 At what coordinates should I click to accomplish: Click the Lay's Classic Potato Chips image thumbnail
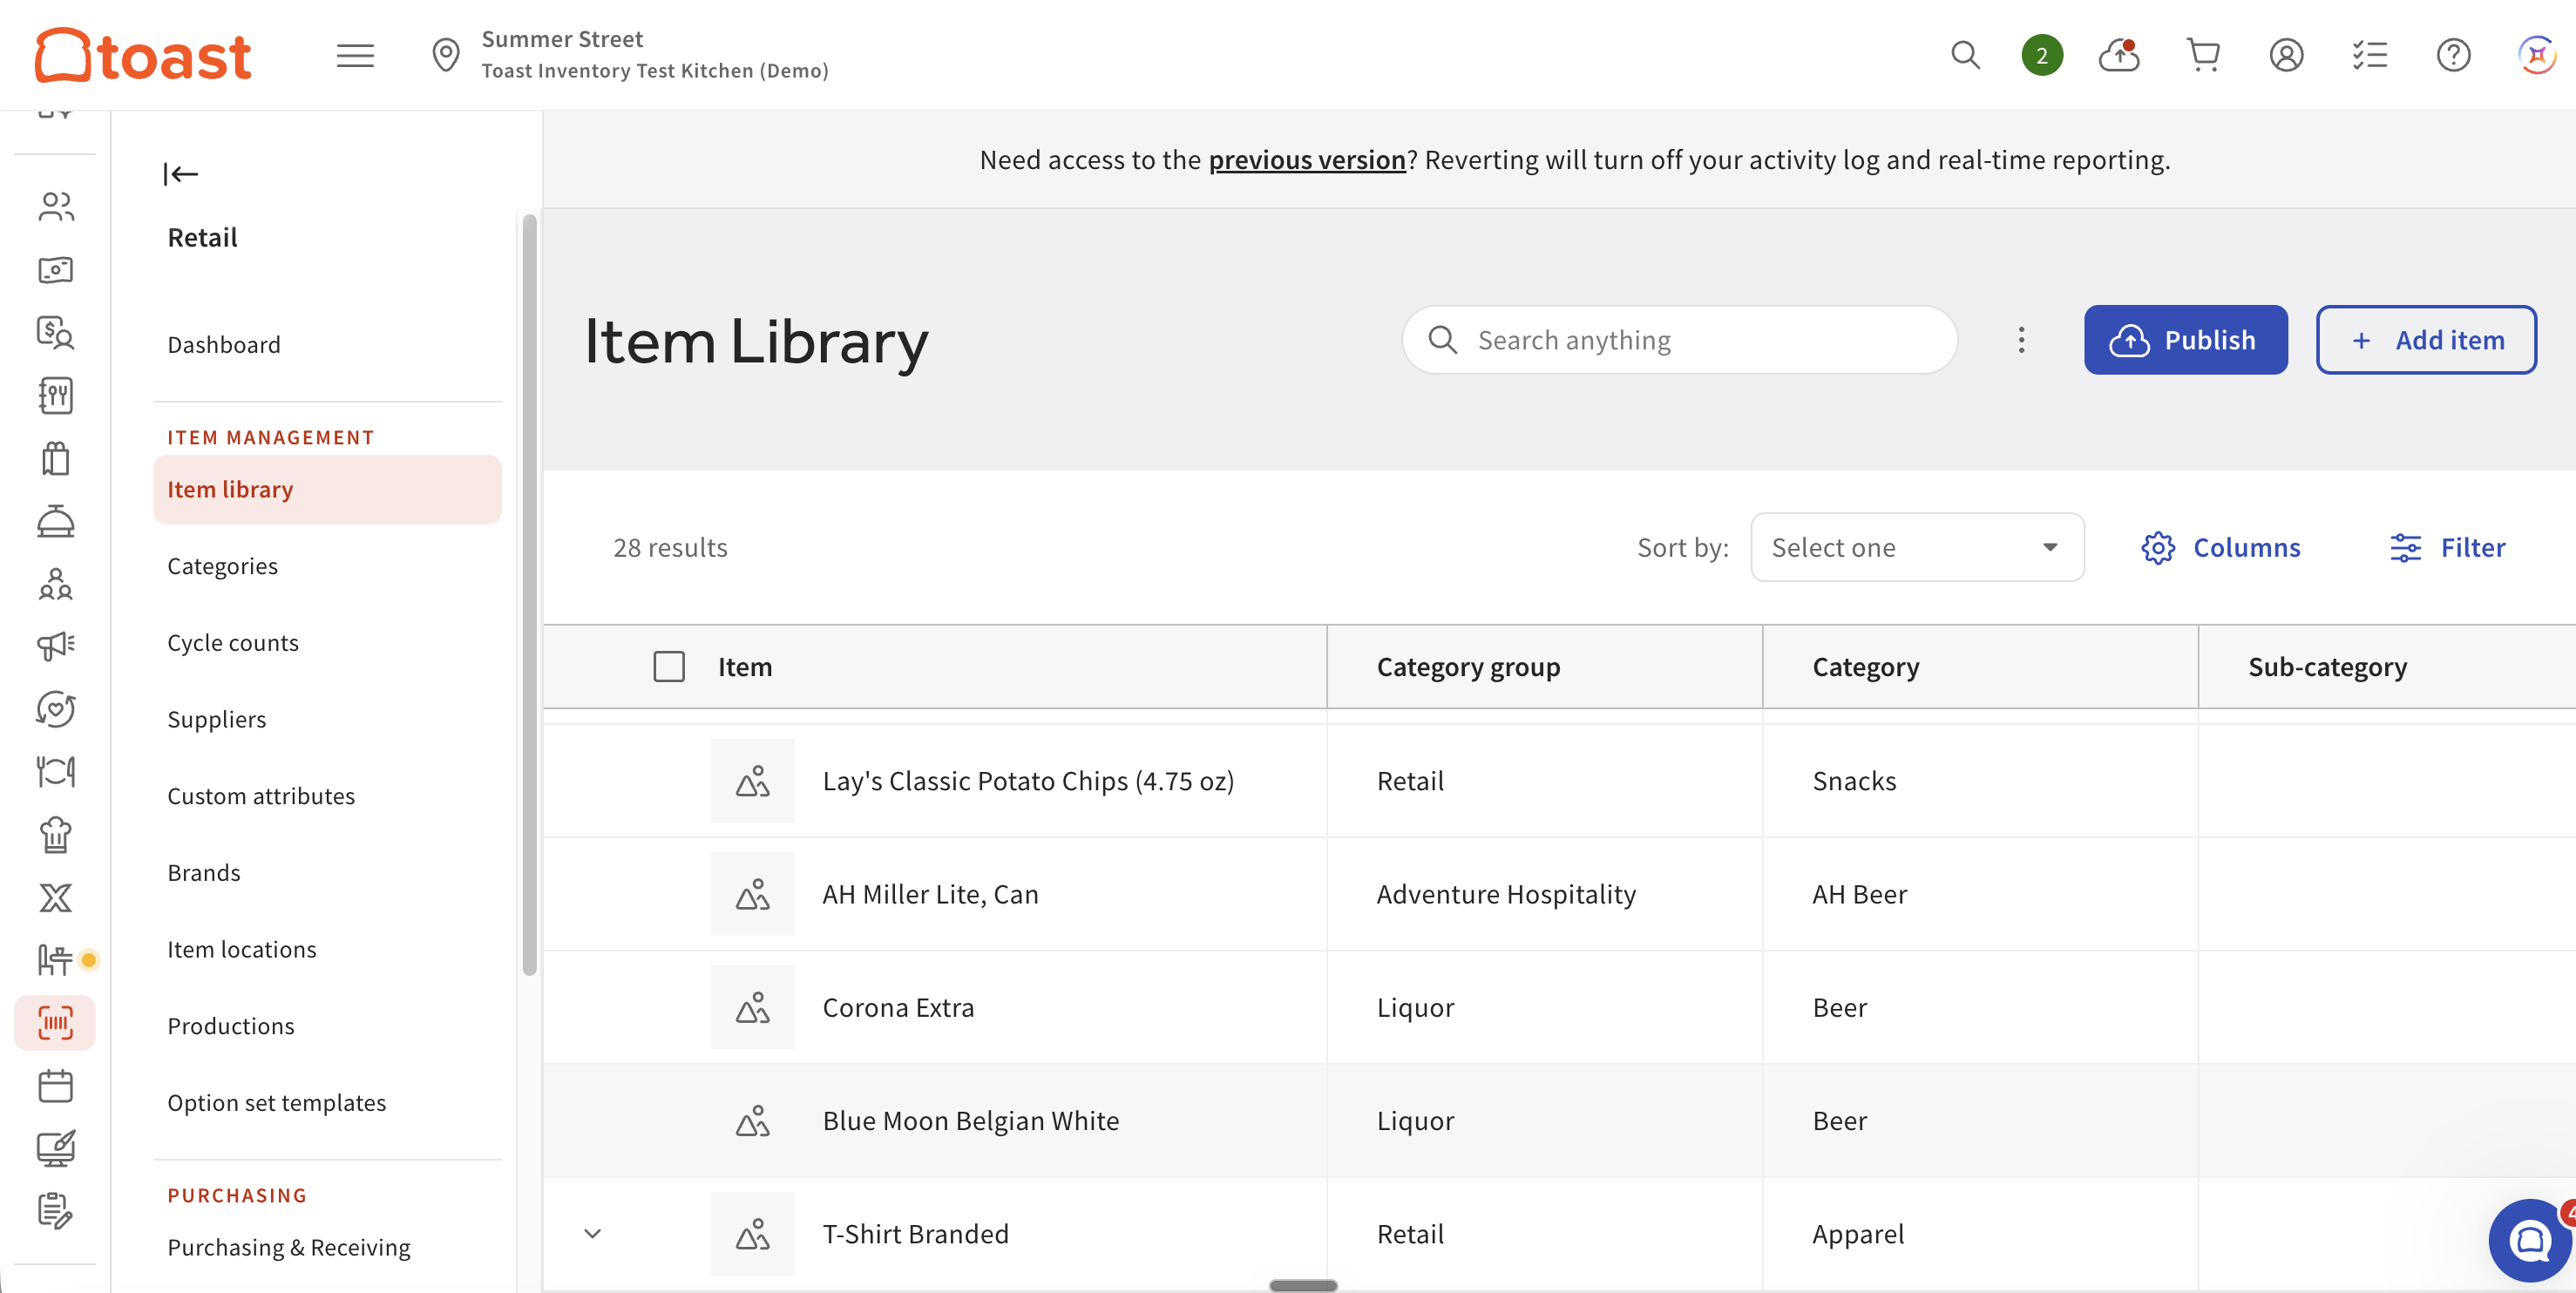coord(752,781)
